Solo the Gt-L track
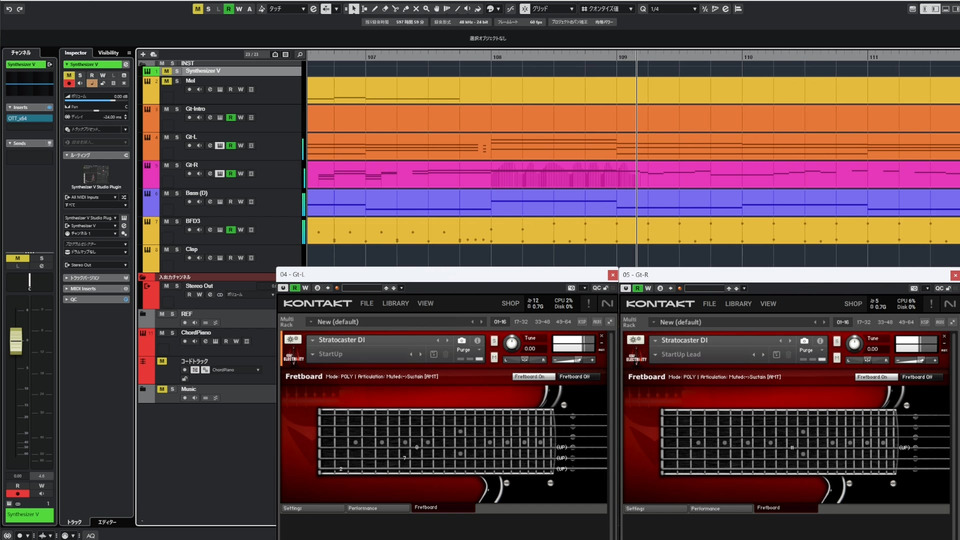Viewport: 960px width, 540px height. pyautogui.click(x=176, y=137)
